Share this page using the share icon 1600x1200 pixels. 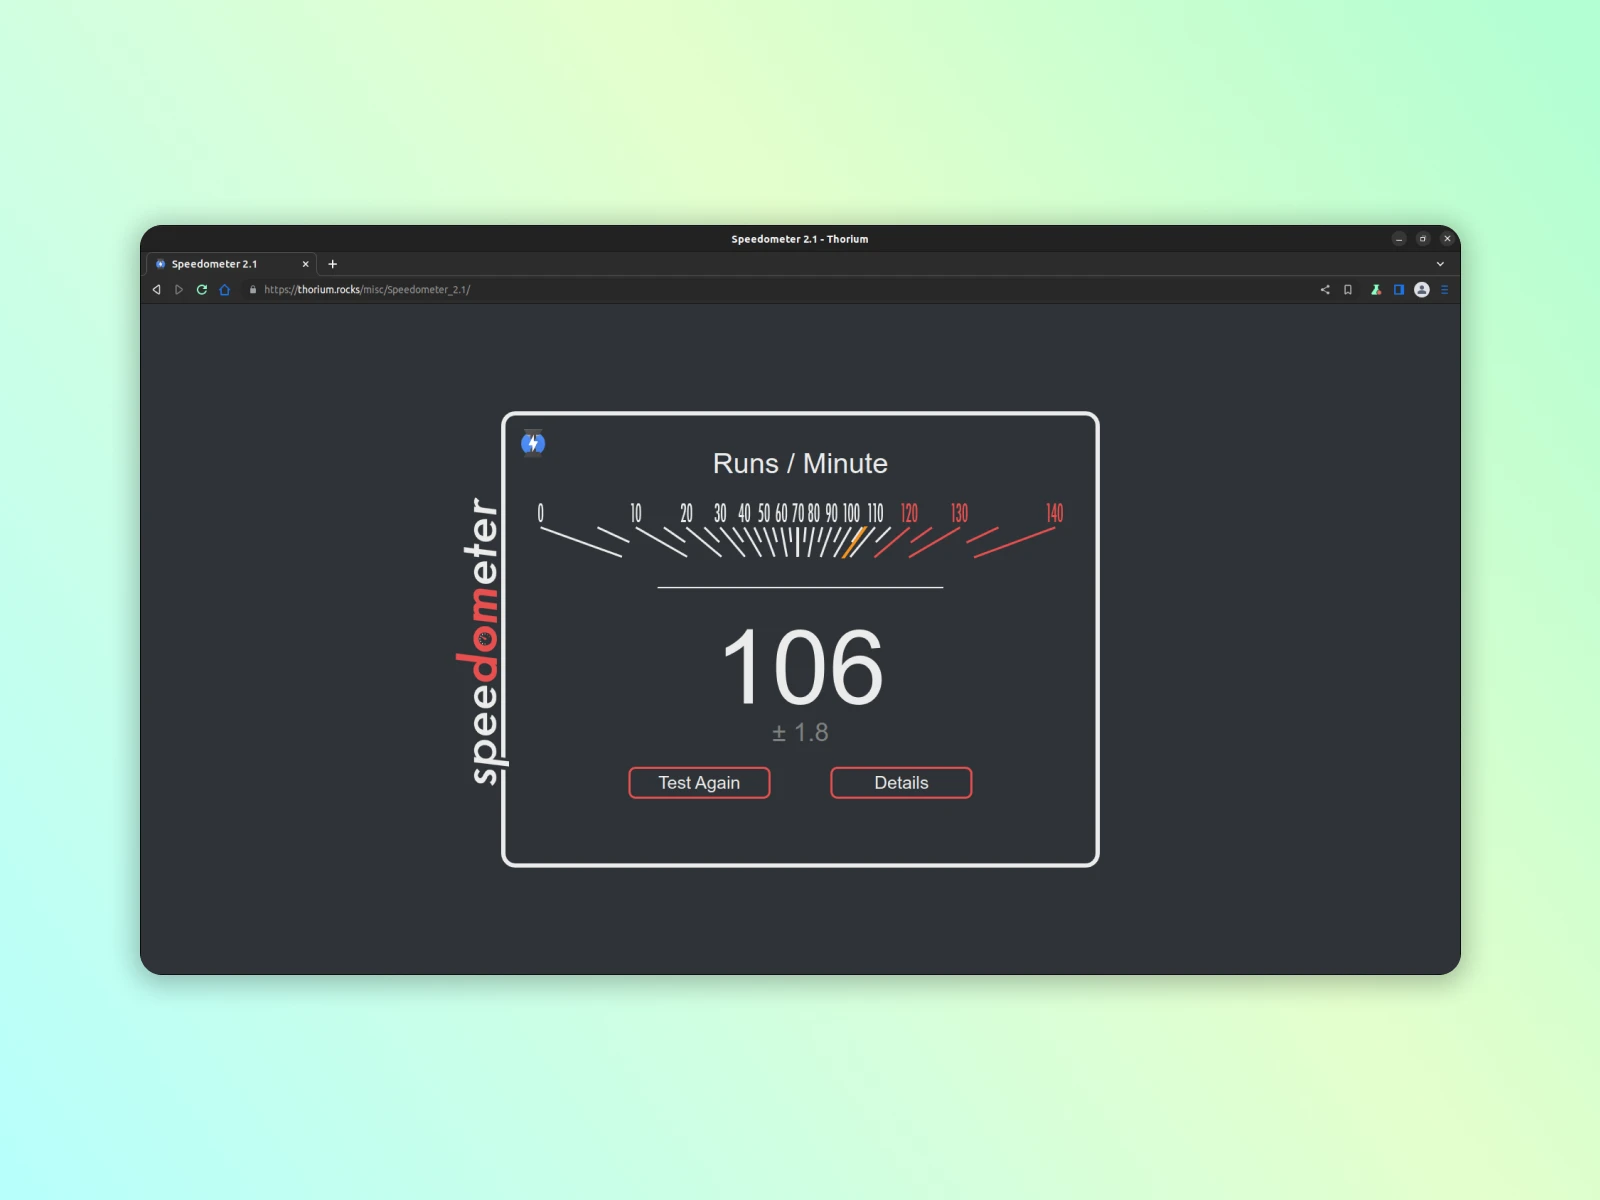(1325, 290)
